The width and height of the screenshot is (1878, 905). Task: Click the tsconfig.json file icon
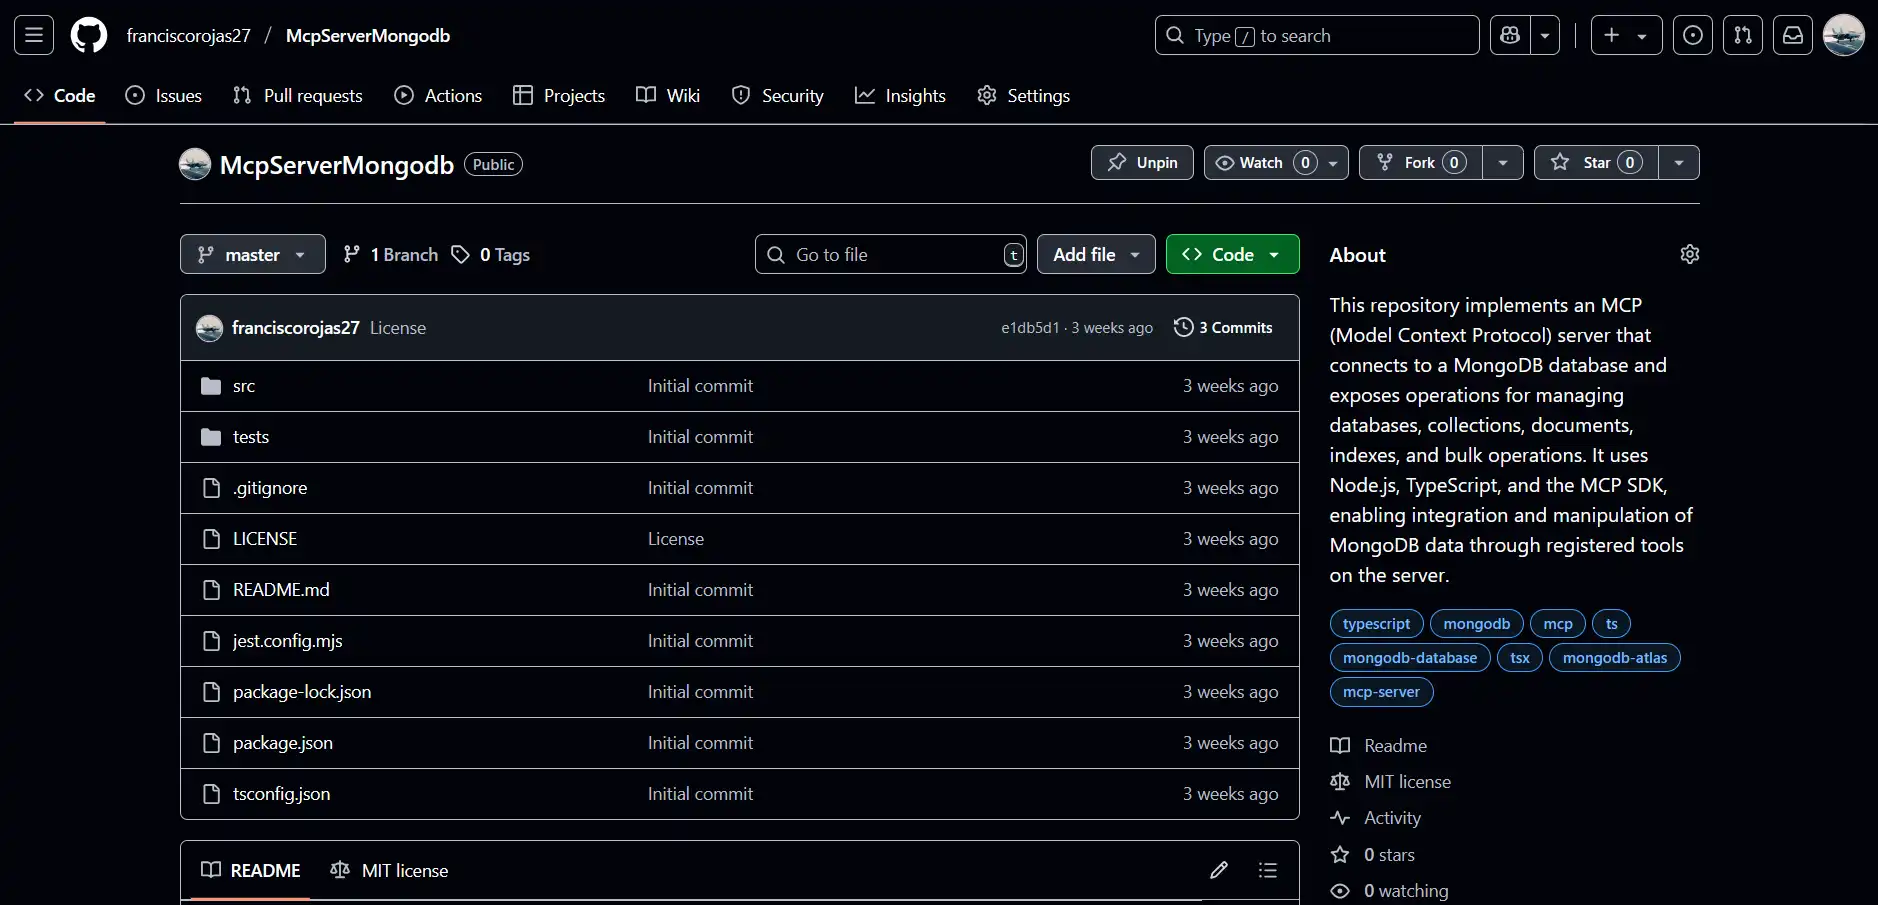point(211,794)
